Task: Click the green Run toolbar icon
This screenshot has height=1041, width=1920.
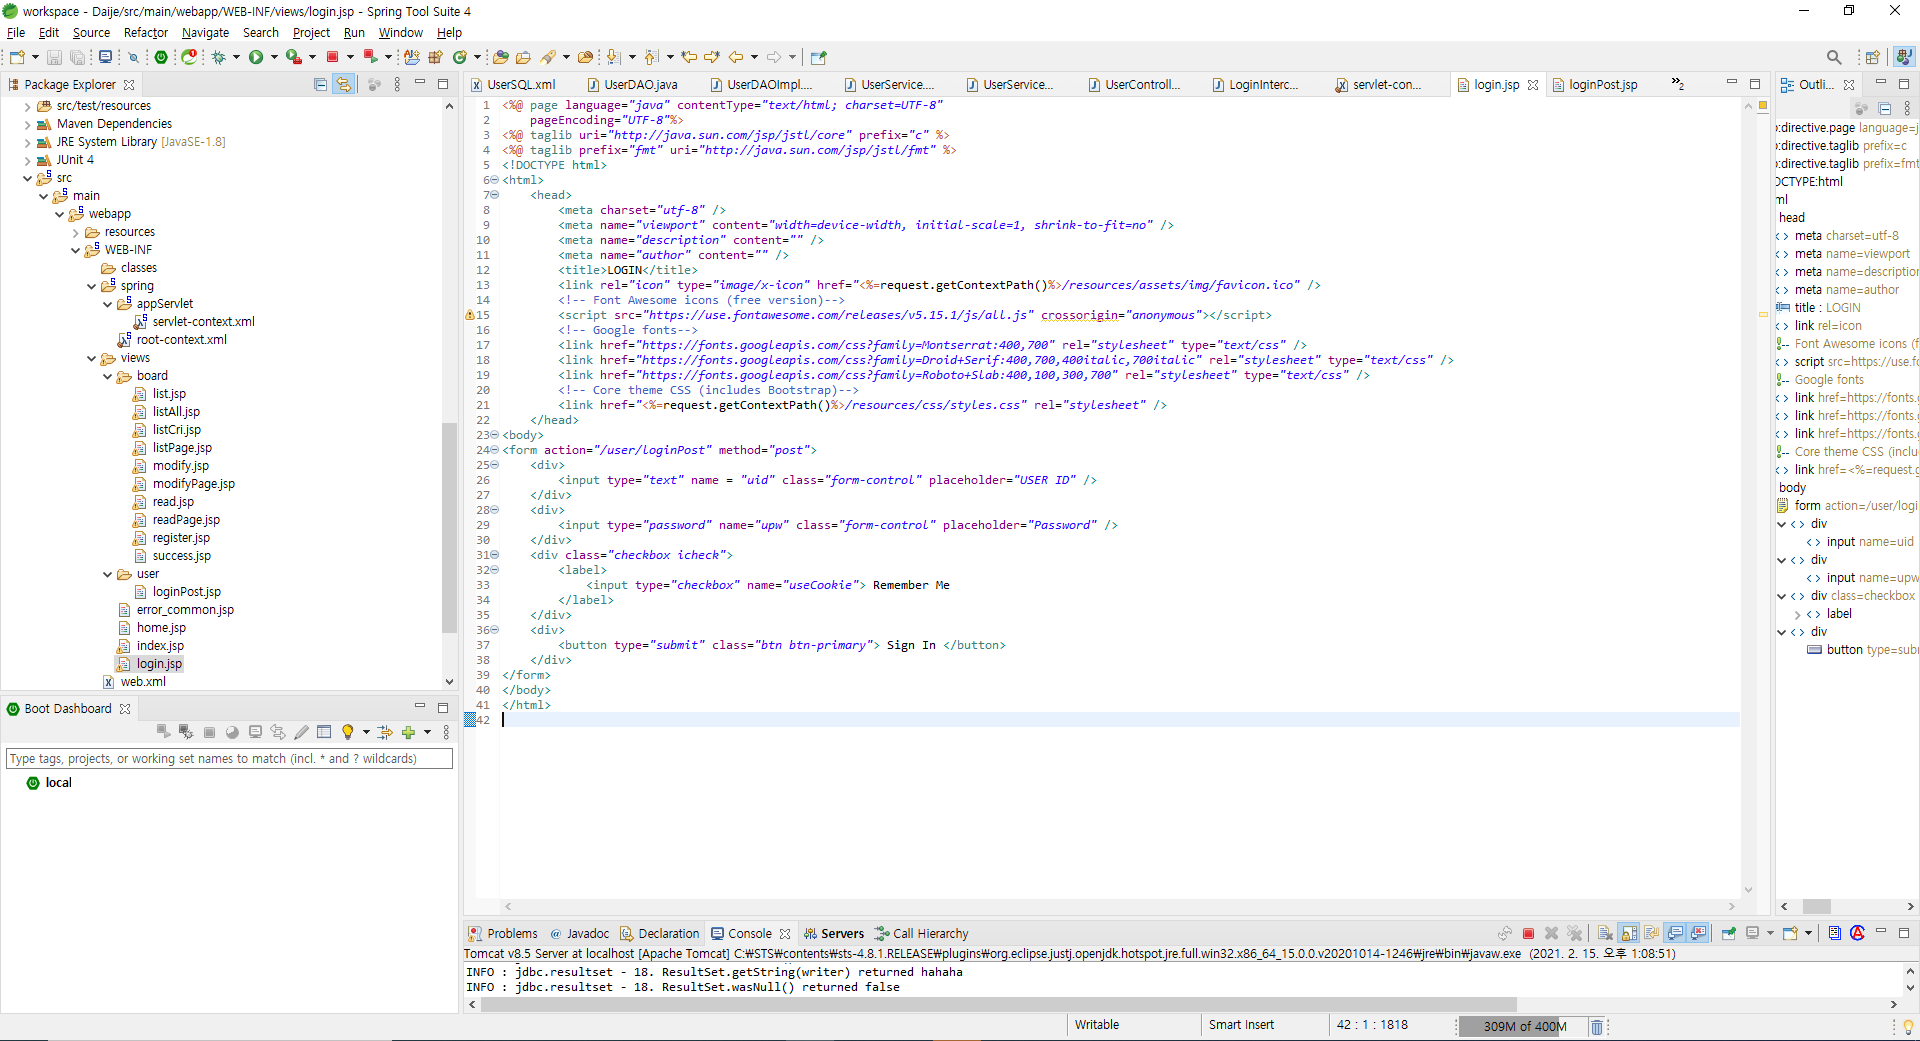Action: tap(256, 57)
